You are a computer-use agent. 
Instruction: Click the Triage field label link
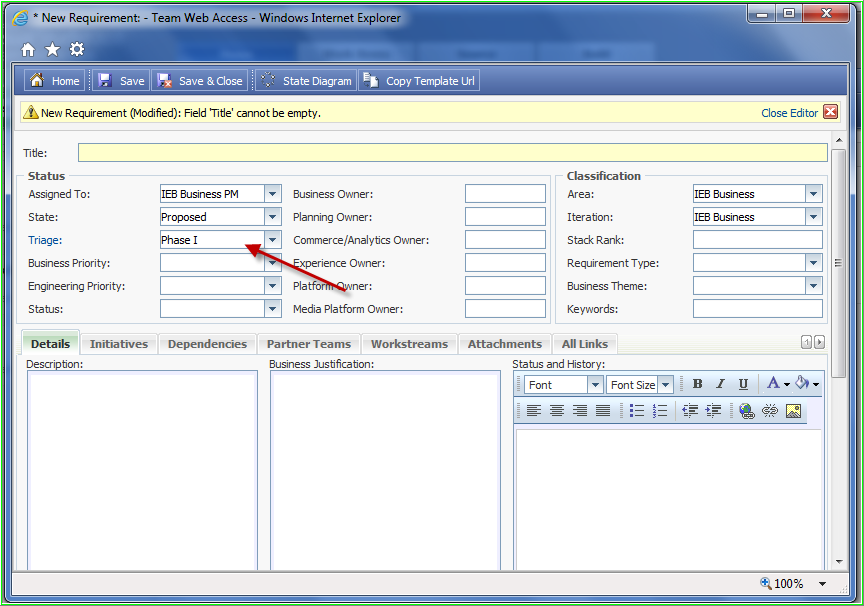click(45, 240)
